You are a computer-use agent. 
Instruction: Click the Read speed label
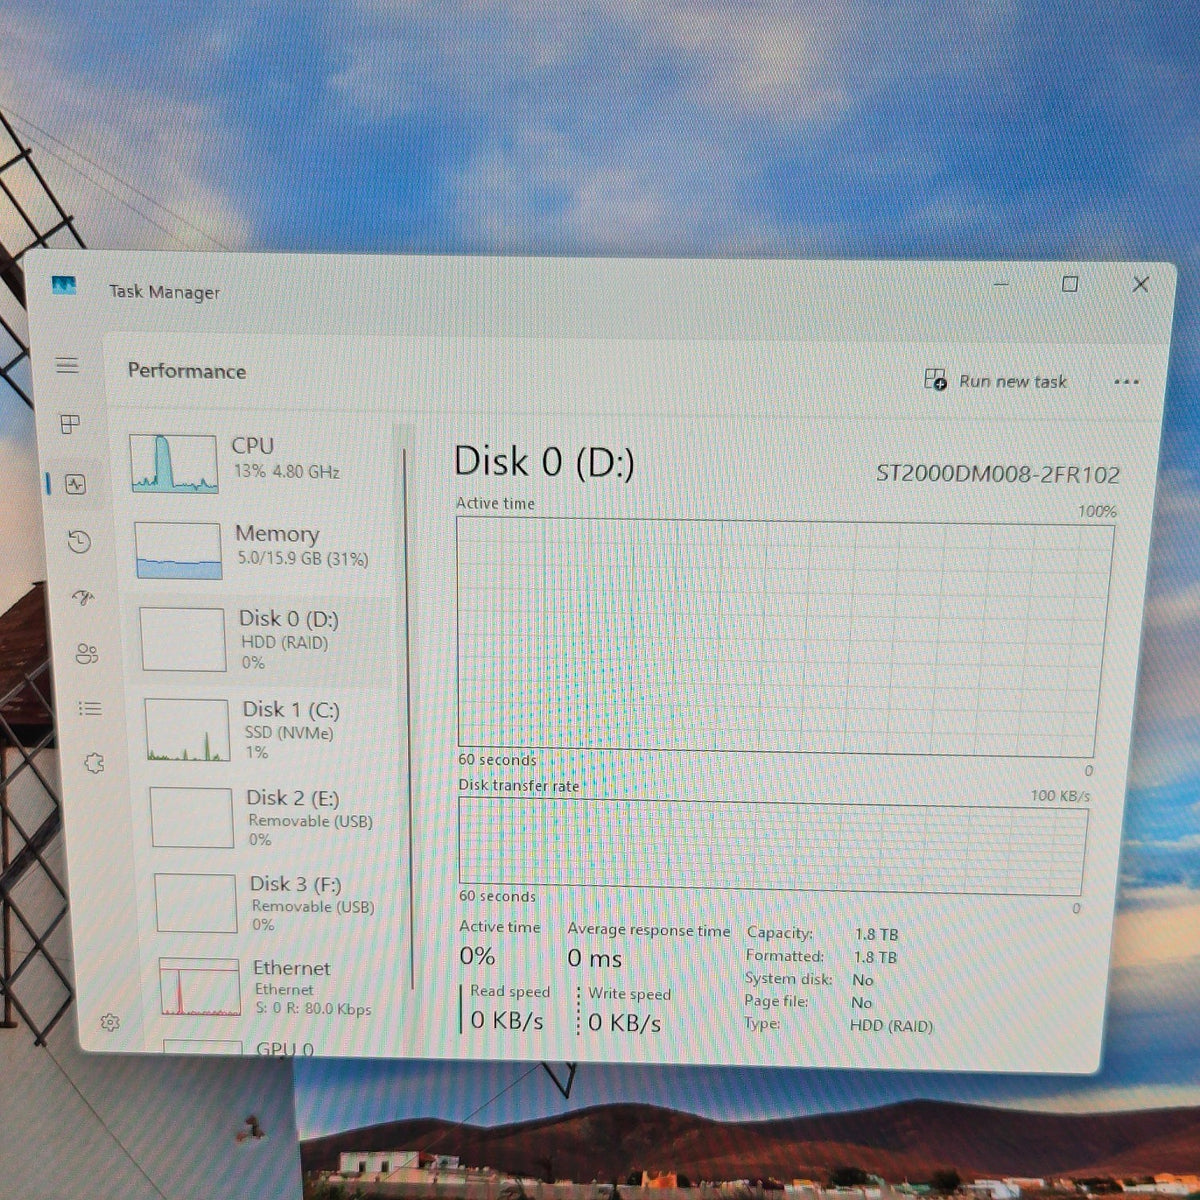coord(510,991)
